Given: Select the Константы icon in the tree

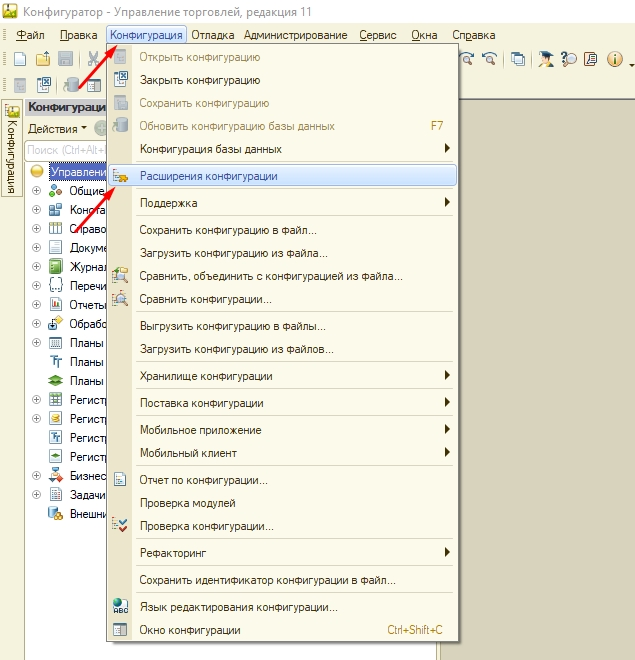Looking at the screenshot, I should 56,210.
